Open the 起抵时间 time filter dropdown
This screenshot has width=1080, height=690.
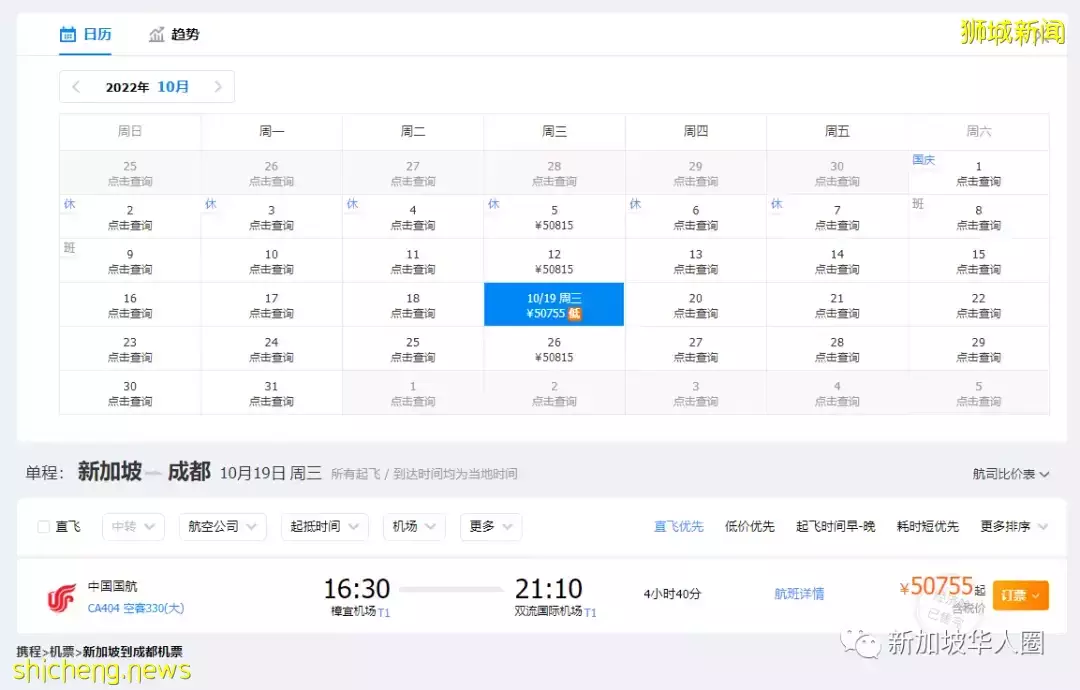tap(324, 526)
